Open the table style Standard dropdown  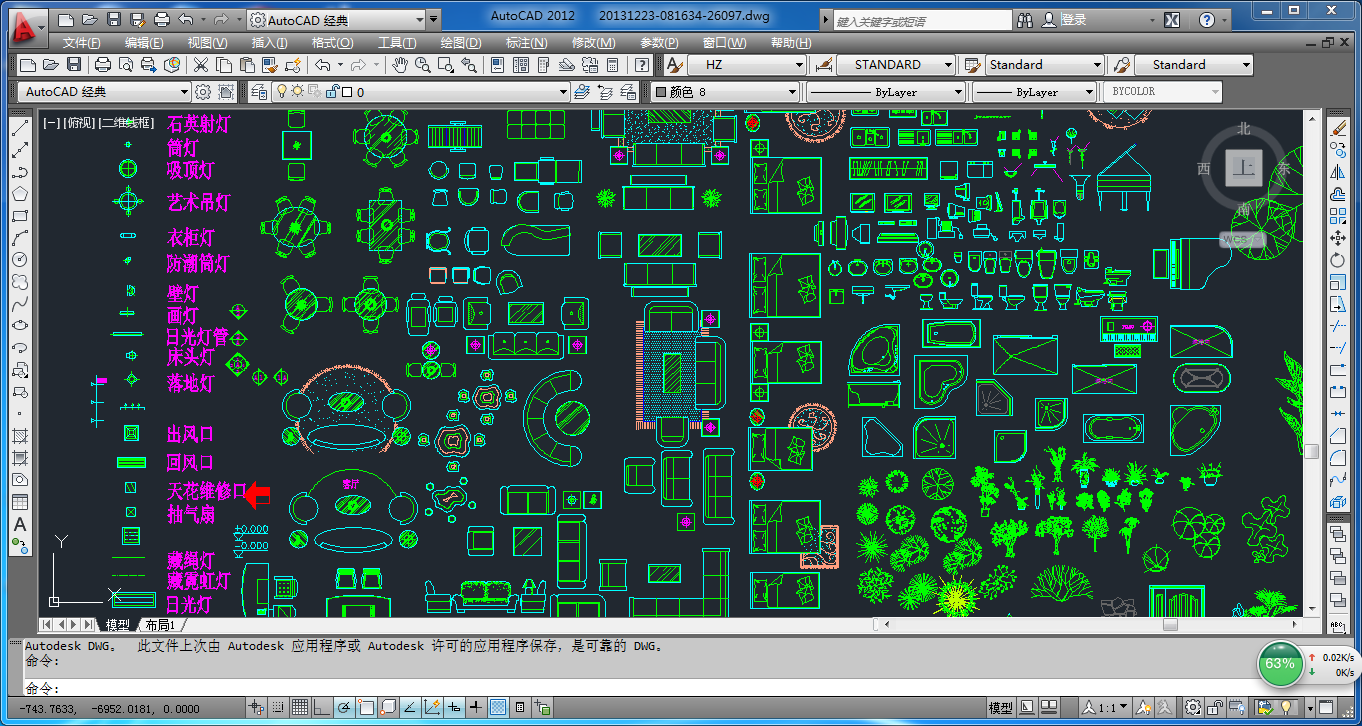(x=1045, y=65)
